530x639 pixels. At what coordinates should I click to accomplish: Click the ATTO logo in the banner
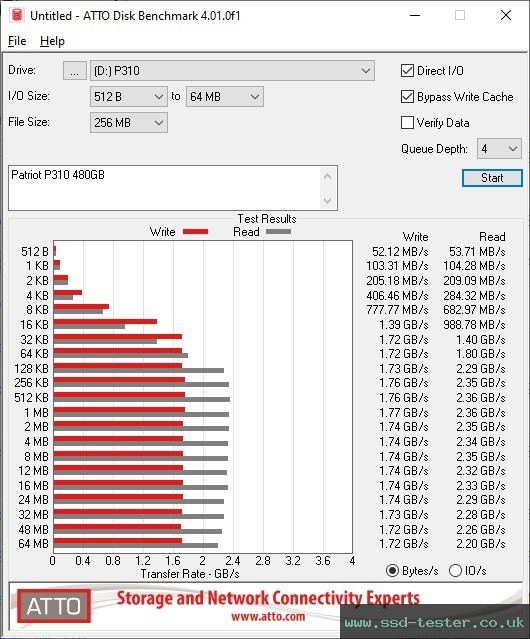[x=53, y=606]
